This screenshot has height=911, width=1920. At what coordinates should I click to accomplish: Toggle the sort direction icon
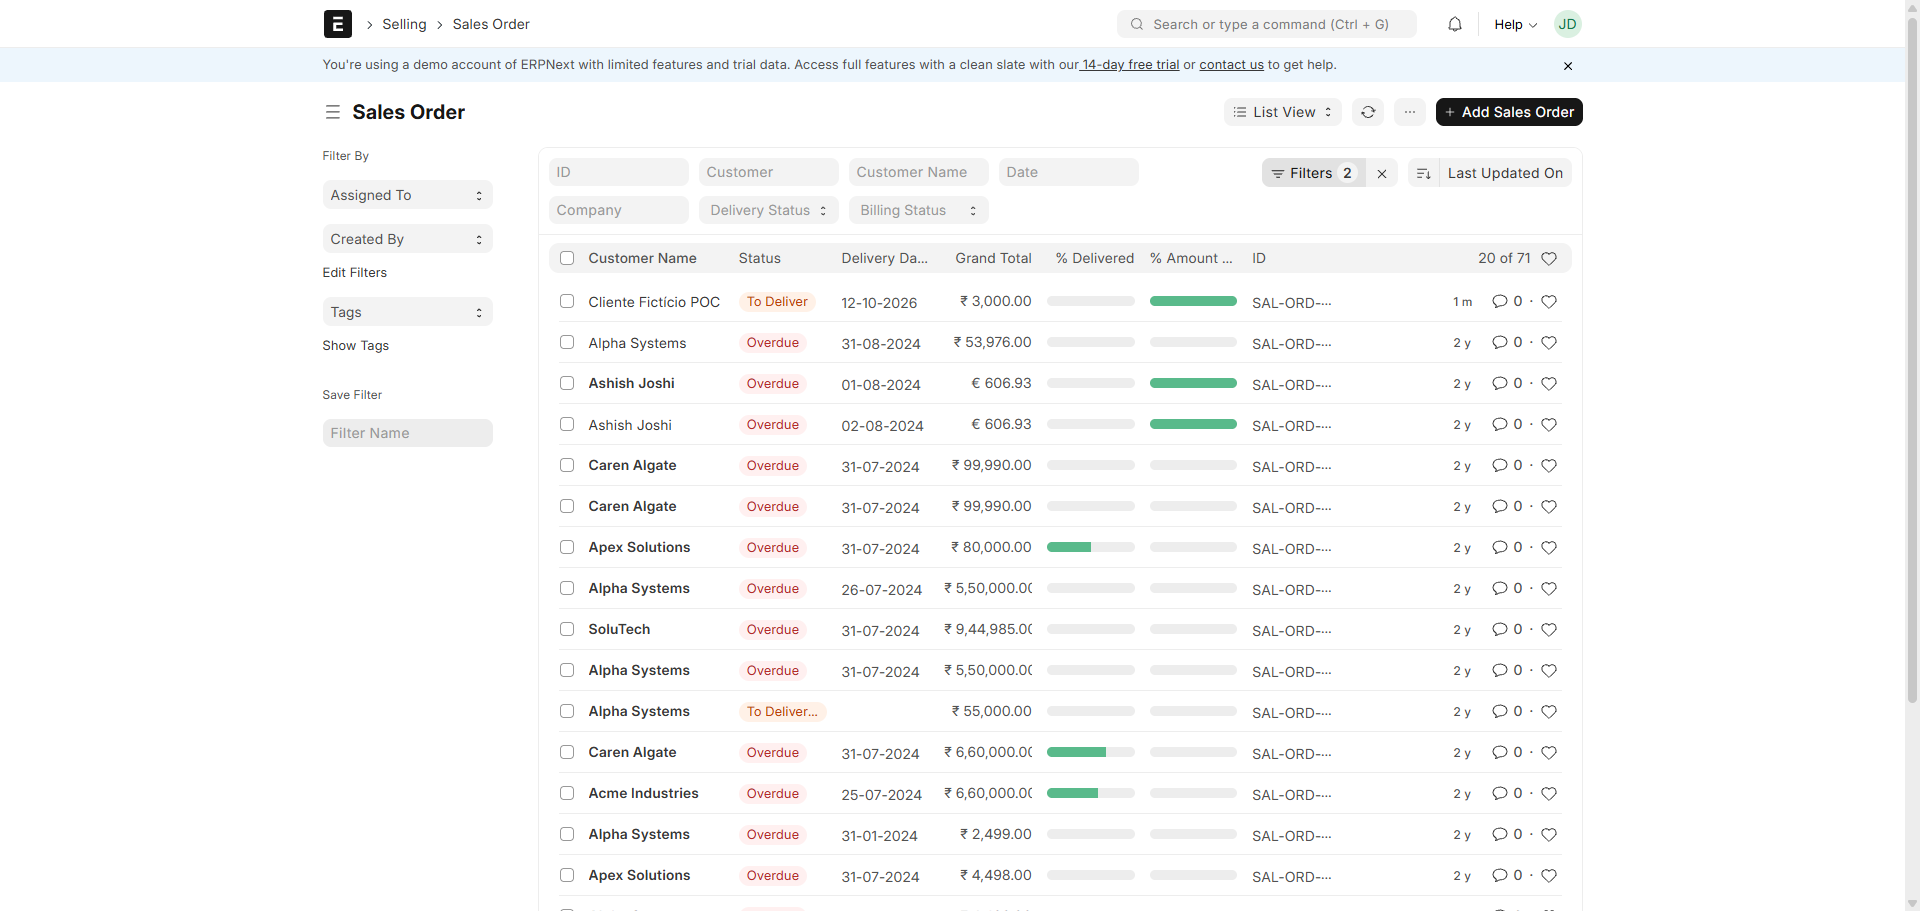click(1424, 173)
